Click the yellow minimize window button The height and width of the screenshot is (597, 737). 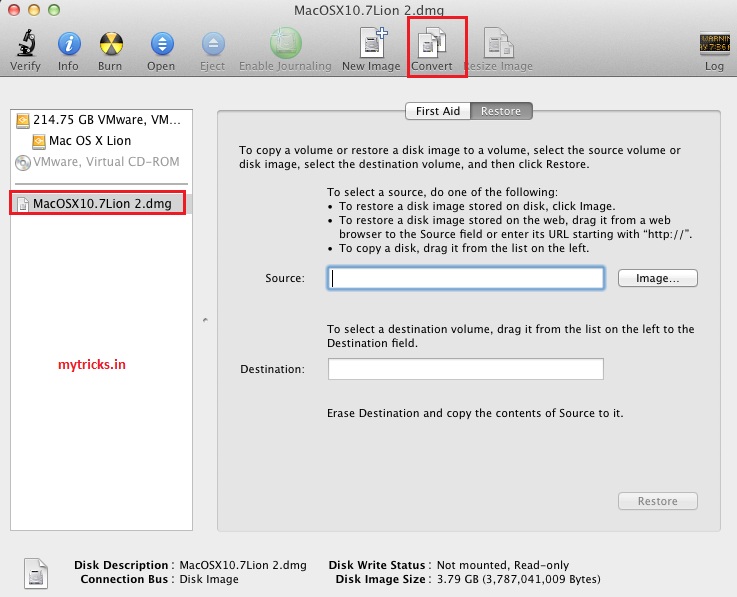point(34,9)
